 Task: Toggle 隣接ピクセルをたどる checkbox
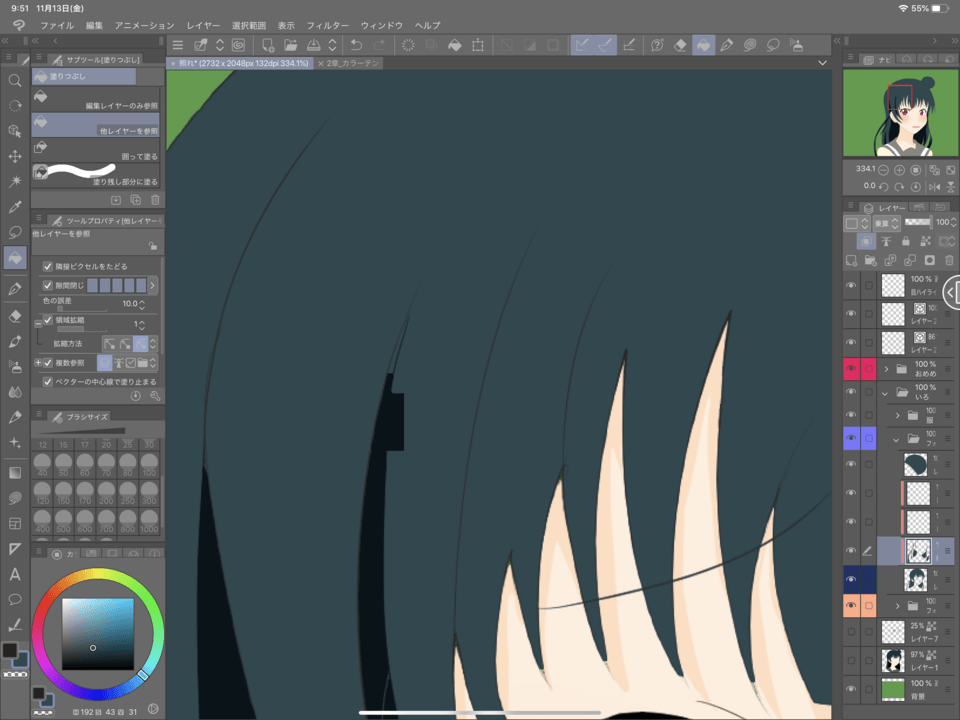[47, 267]
